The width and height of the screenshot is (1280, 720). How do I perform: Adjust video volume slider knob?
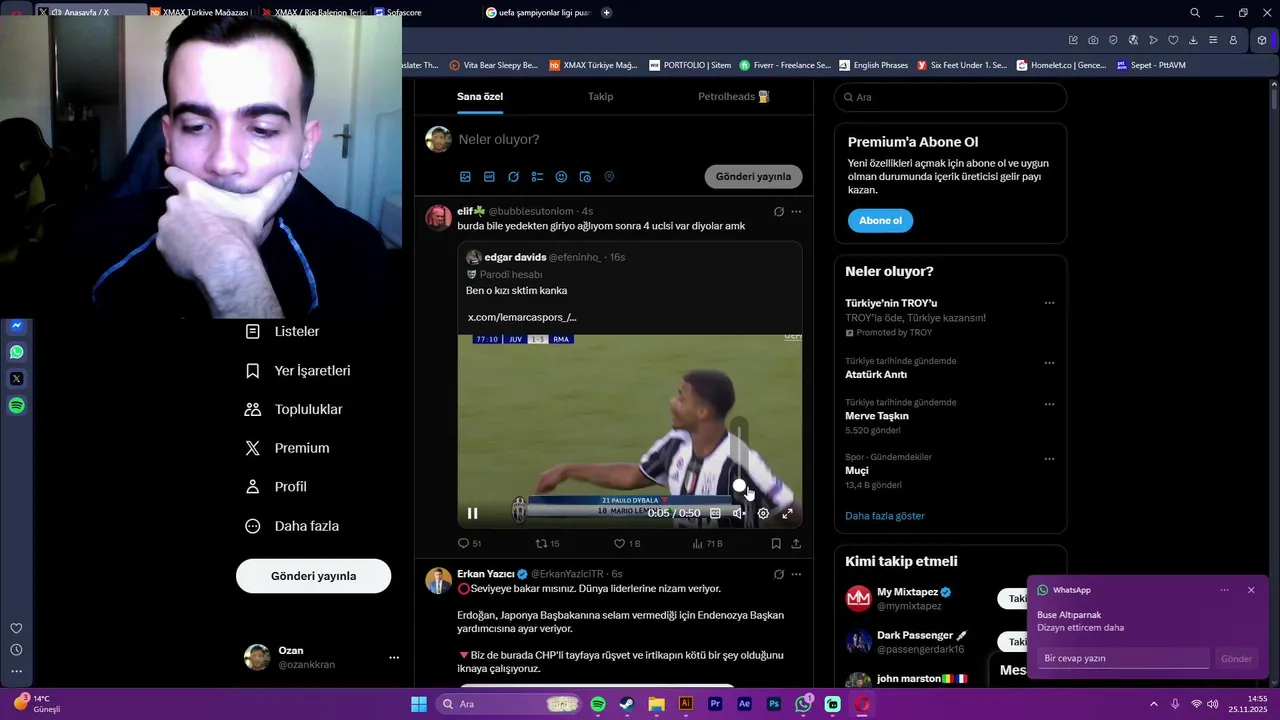pos(739,486)
